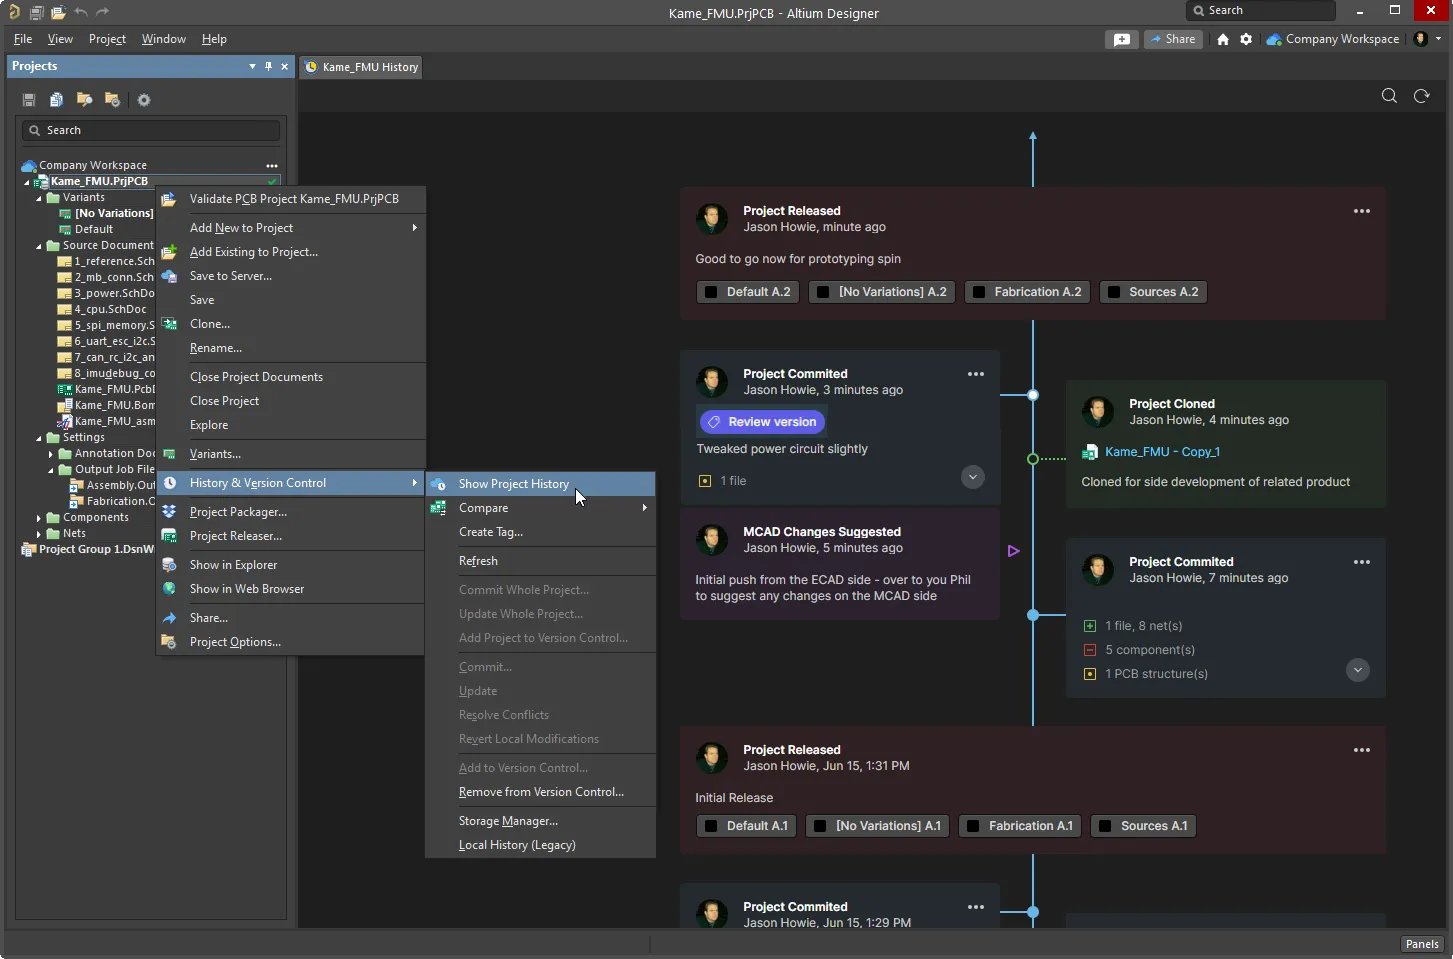
Task: Open the Project menu
Action: [x=107, y=39]
